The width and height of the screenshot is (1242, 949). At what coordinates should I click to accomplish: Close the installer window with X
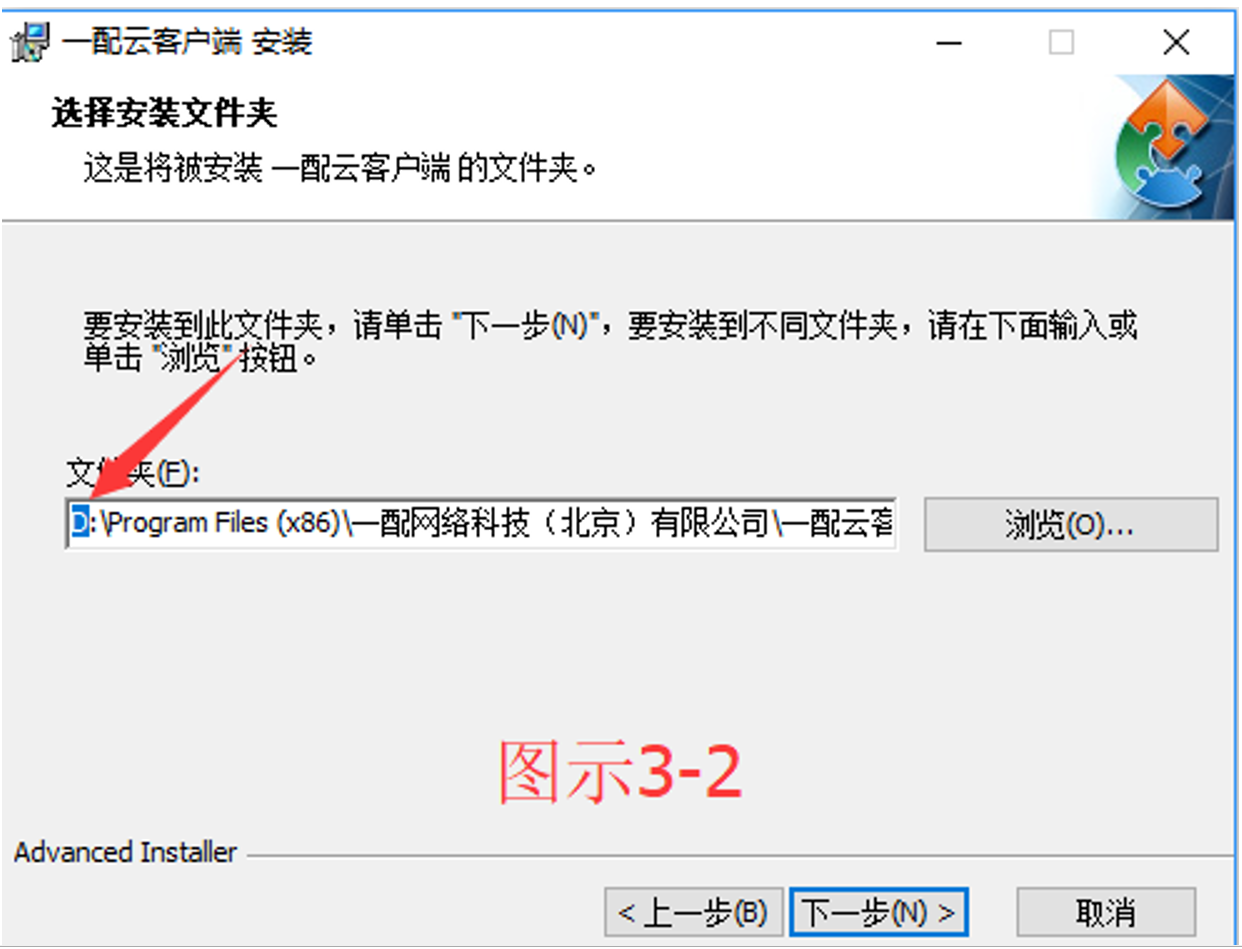point(1176,42)
